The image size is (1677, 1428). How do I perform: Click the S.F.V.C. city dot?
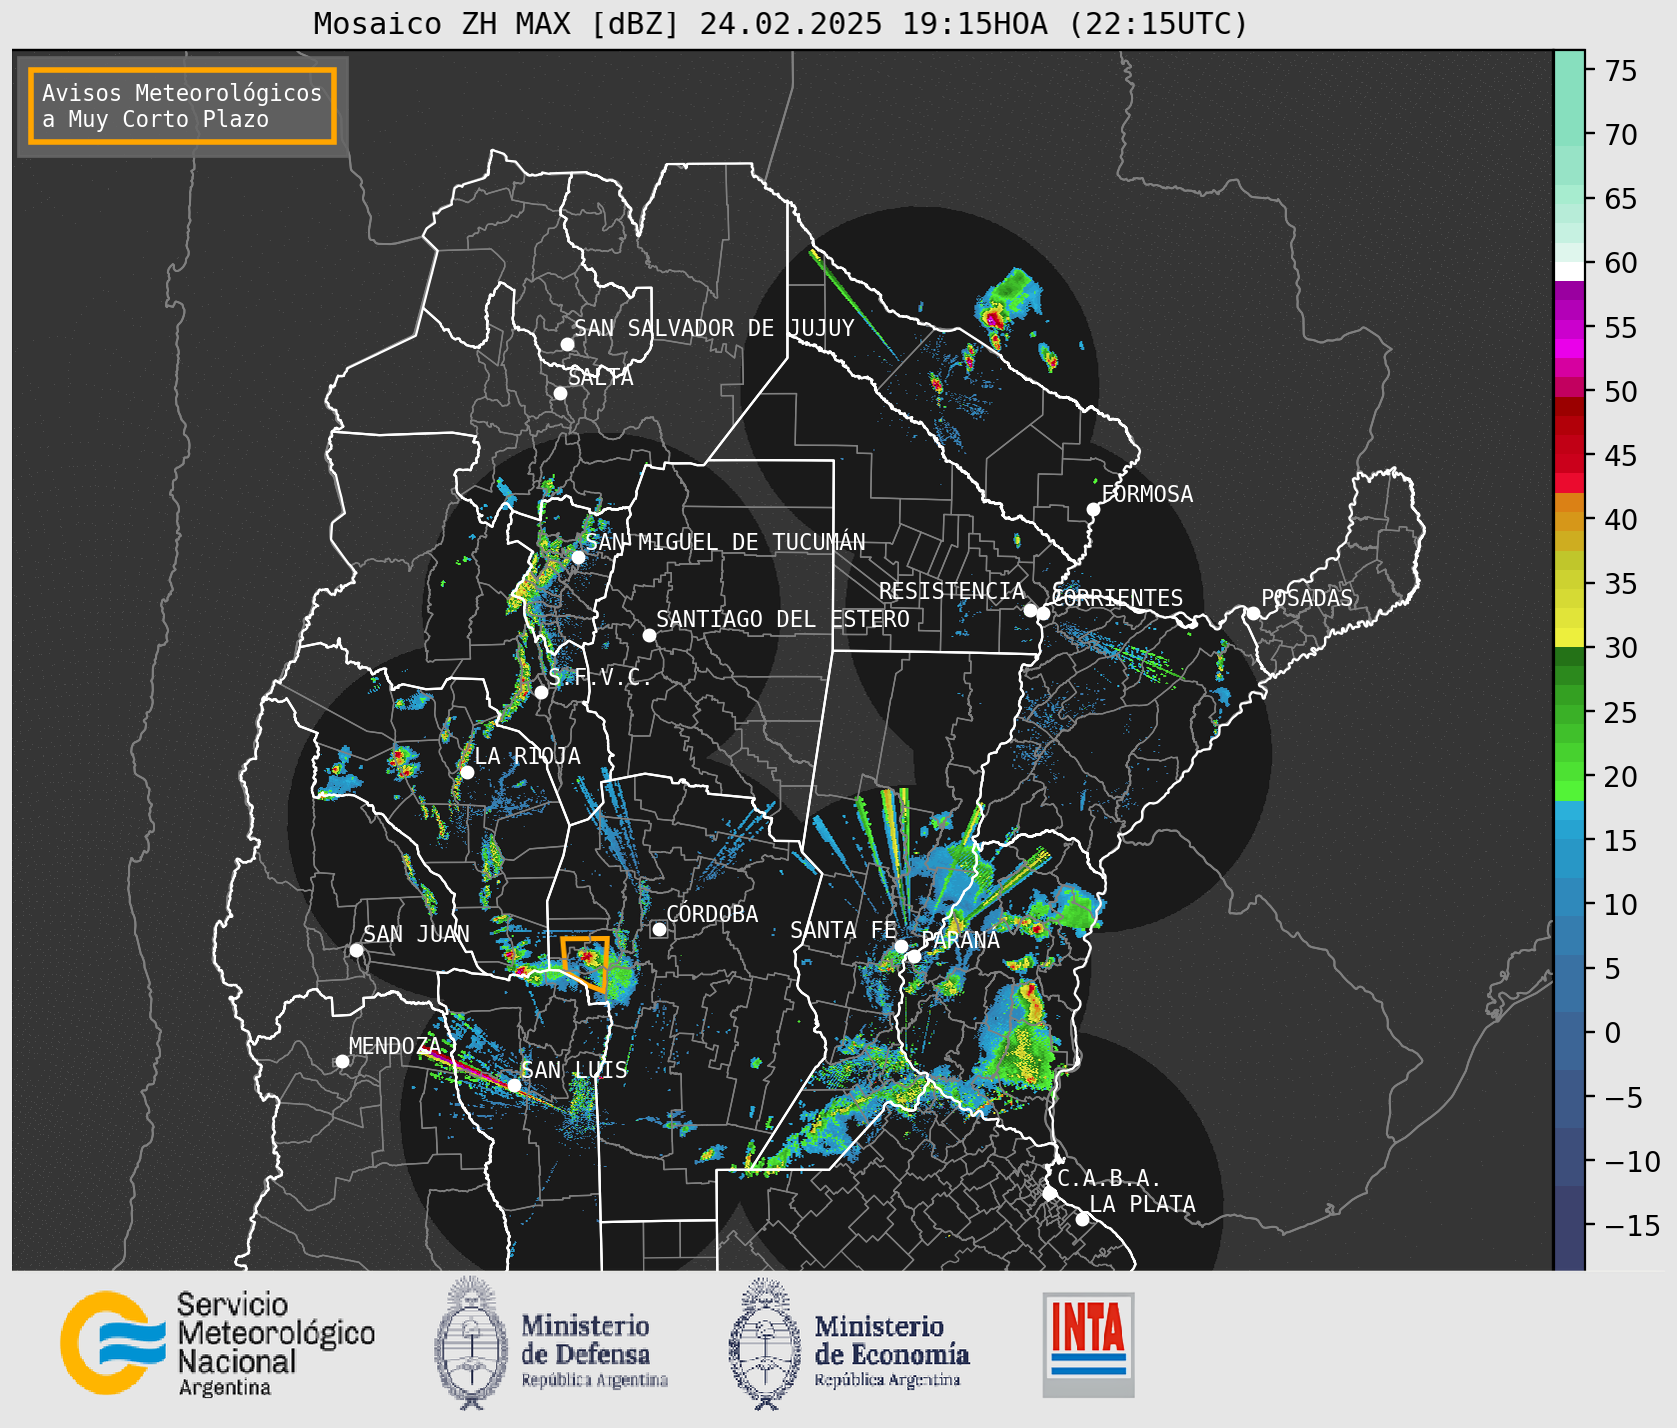coord(541,692)
